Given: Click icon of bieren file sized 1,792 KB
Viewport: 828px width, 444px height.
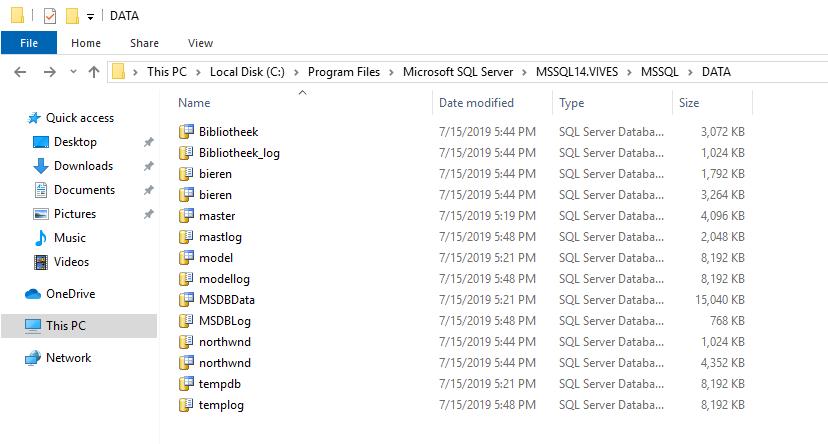Looking at the screenshot, I should pos(186,174).
